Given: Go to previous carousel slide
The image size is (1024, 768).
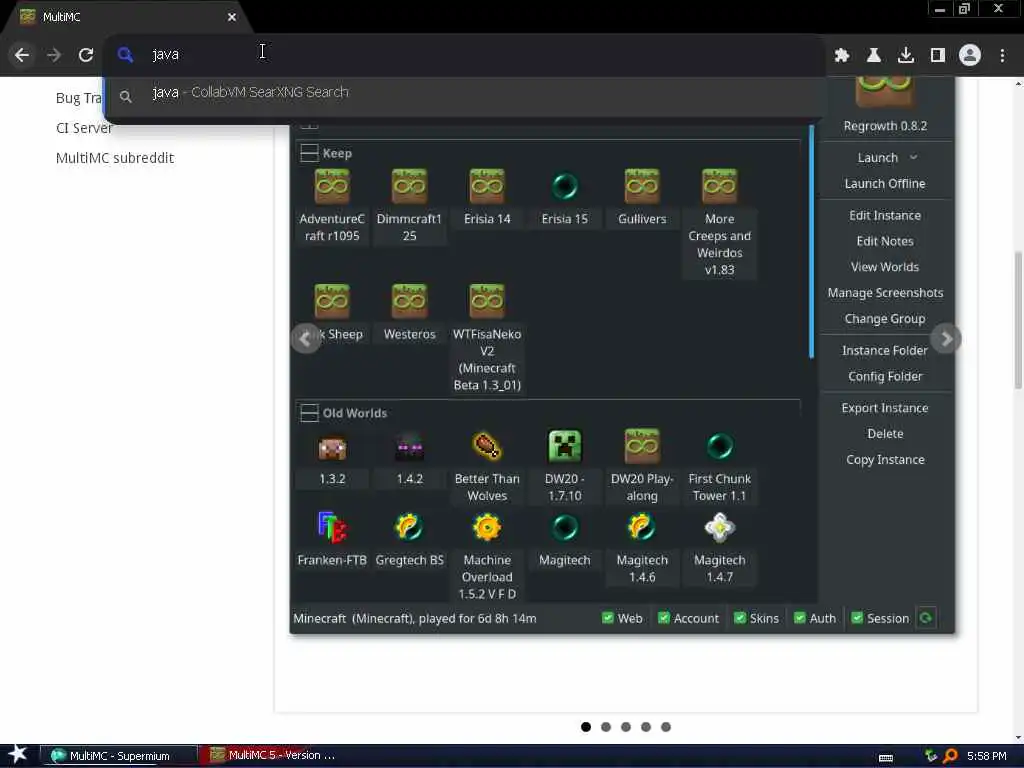Looking at the screenshot, I should pos(305,338).
